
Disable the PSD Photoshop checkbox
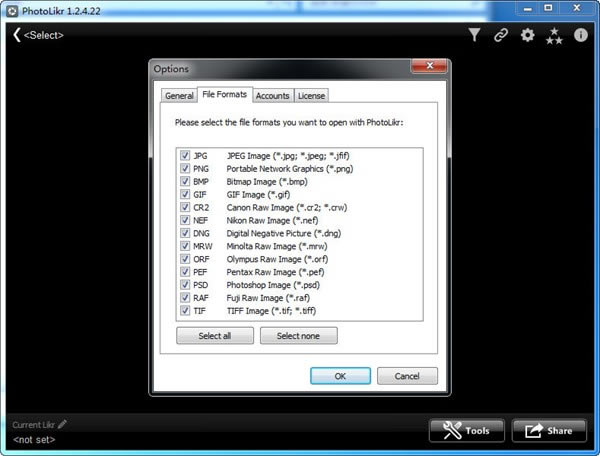coord(185,285)
